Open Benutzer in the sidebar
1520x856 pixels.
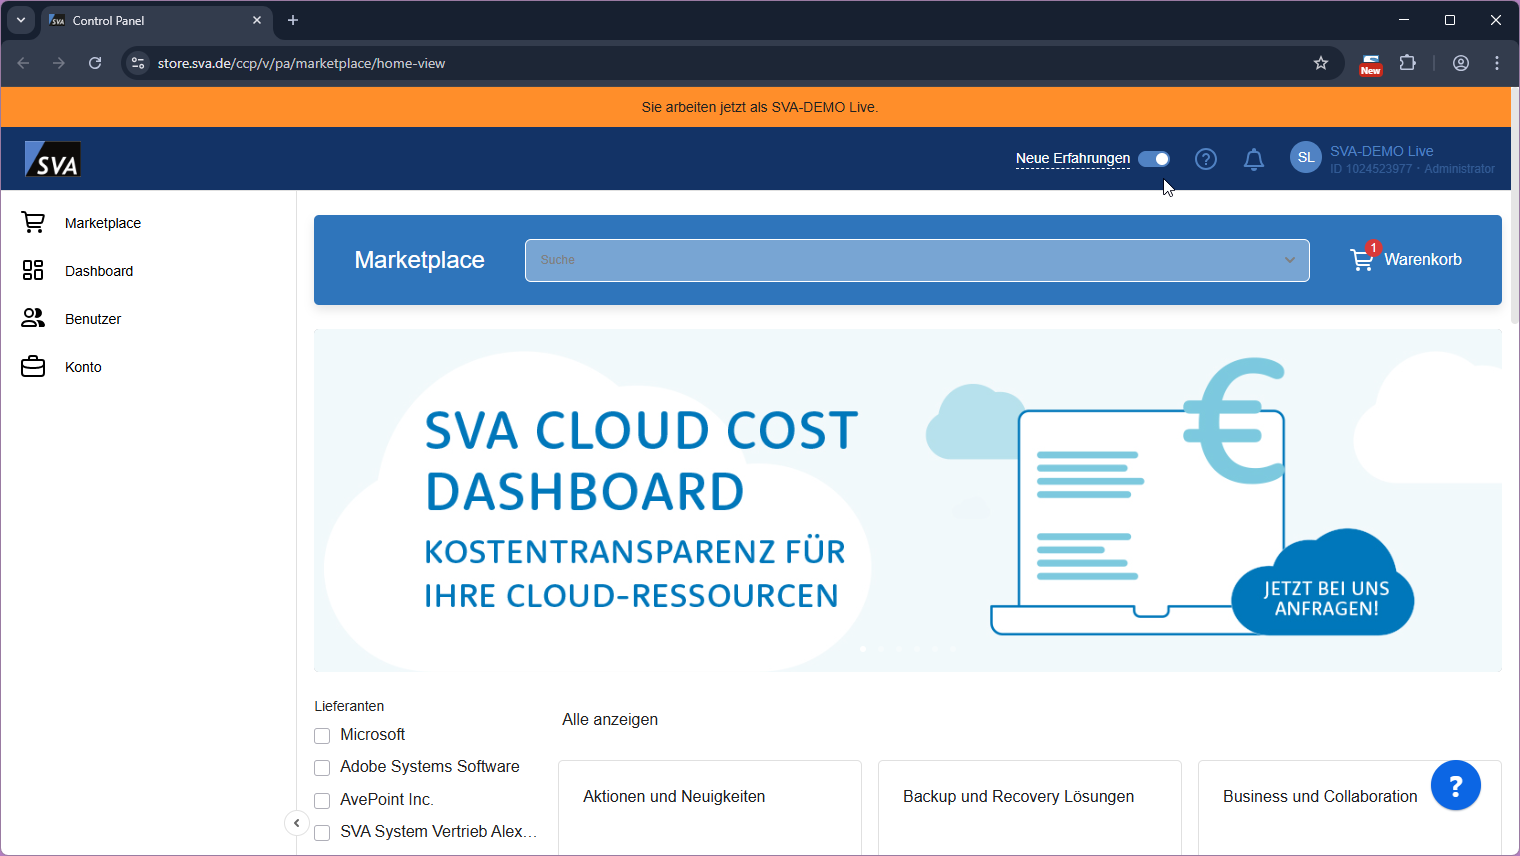click(x=92, y=319)
